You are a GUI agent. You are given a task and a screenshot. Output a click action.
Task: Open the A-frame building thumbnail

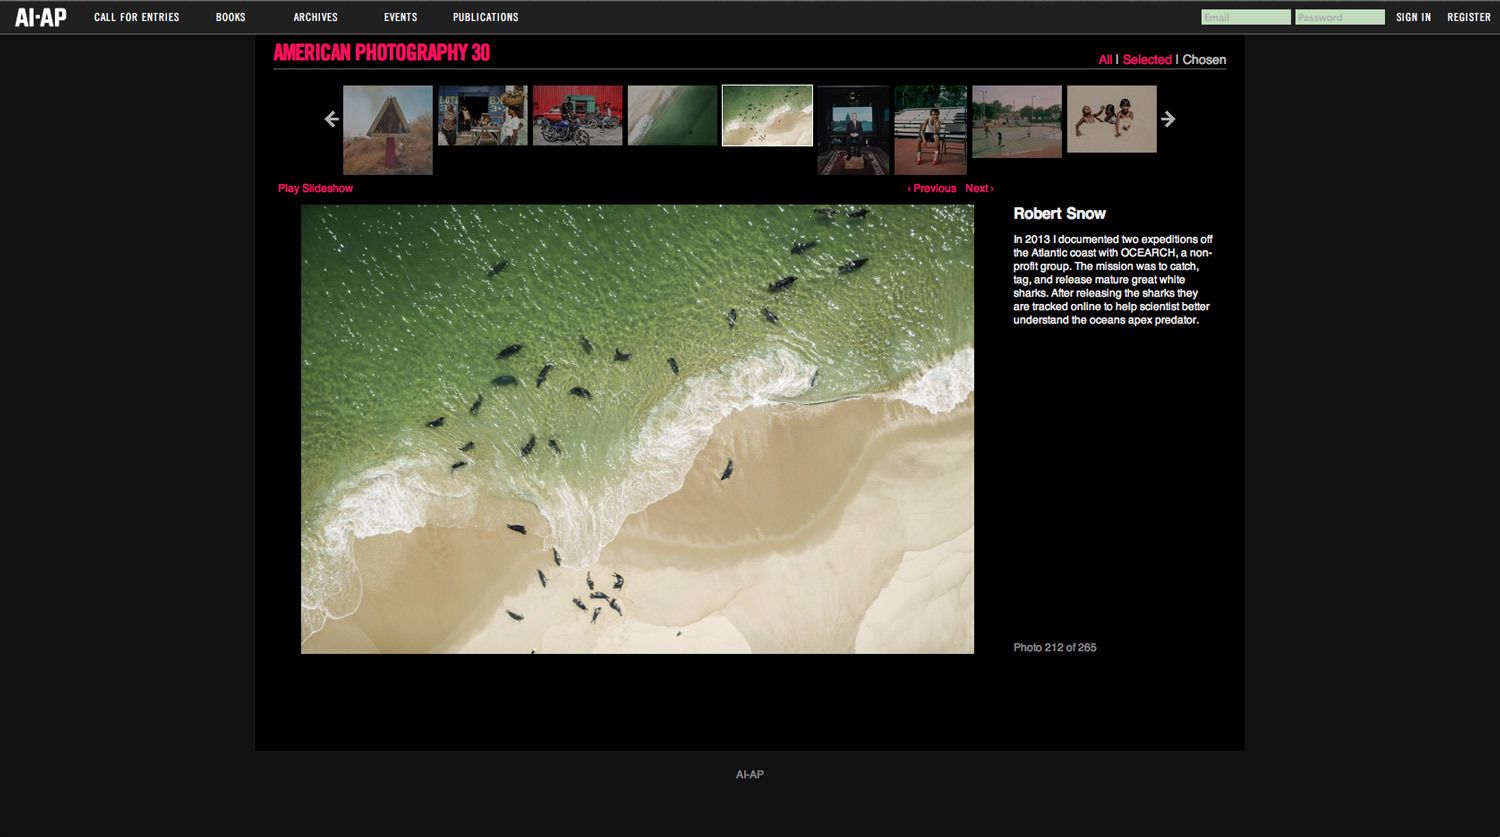[x=387, y=129]
